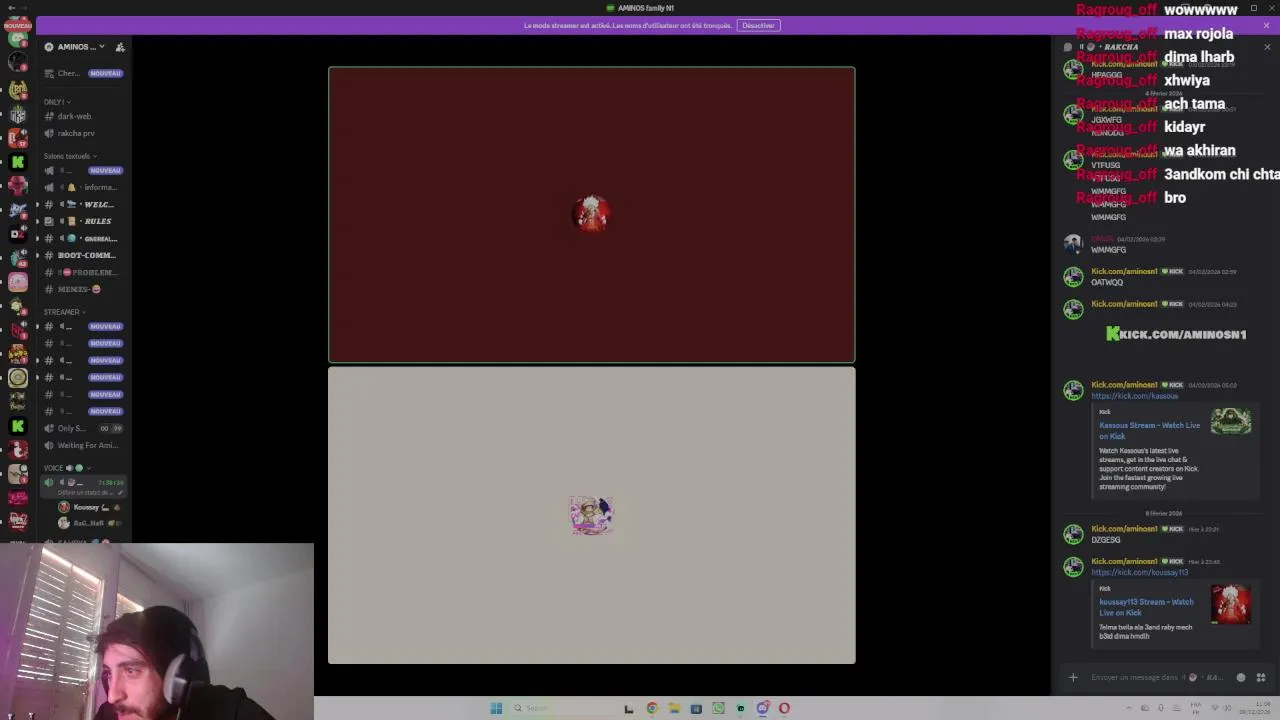Click the plus attach button in chat

(1073, 677)
